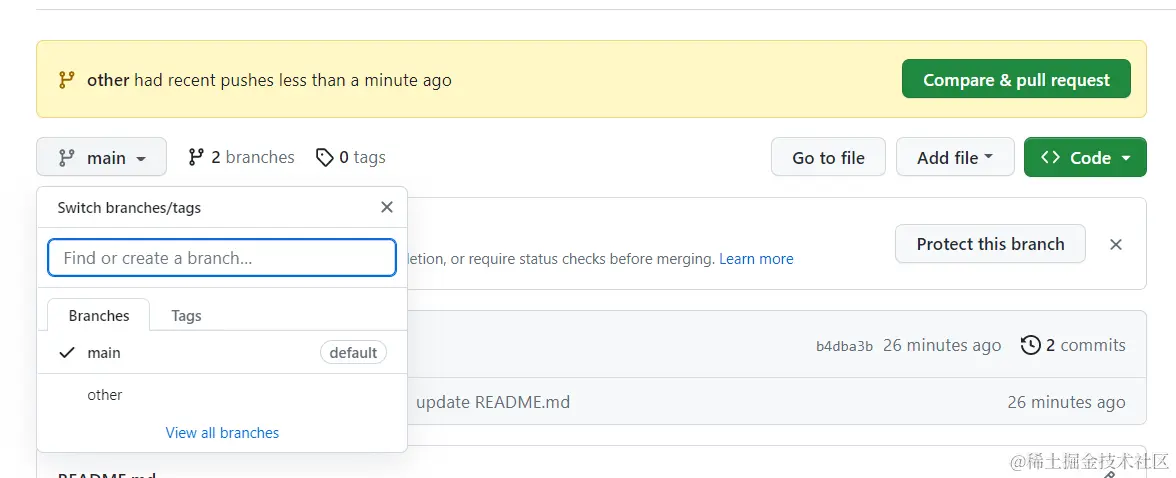Image resolution: width=1176 pixels, height=478 pixels.
Task: Select the other branch from list
Action: [x=105, y=395]
